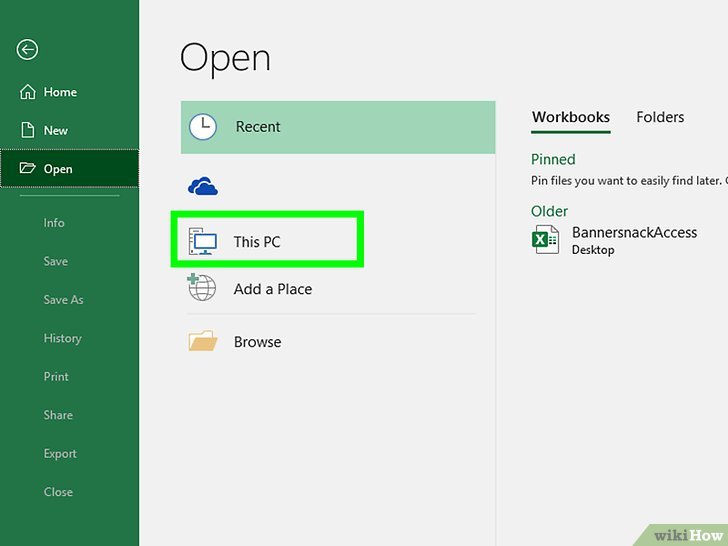Open History from the sidebar
Screen dimensions: 728x546
pyautogui.click(x=62, y=338)
